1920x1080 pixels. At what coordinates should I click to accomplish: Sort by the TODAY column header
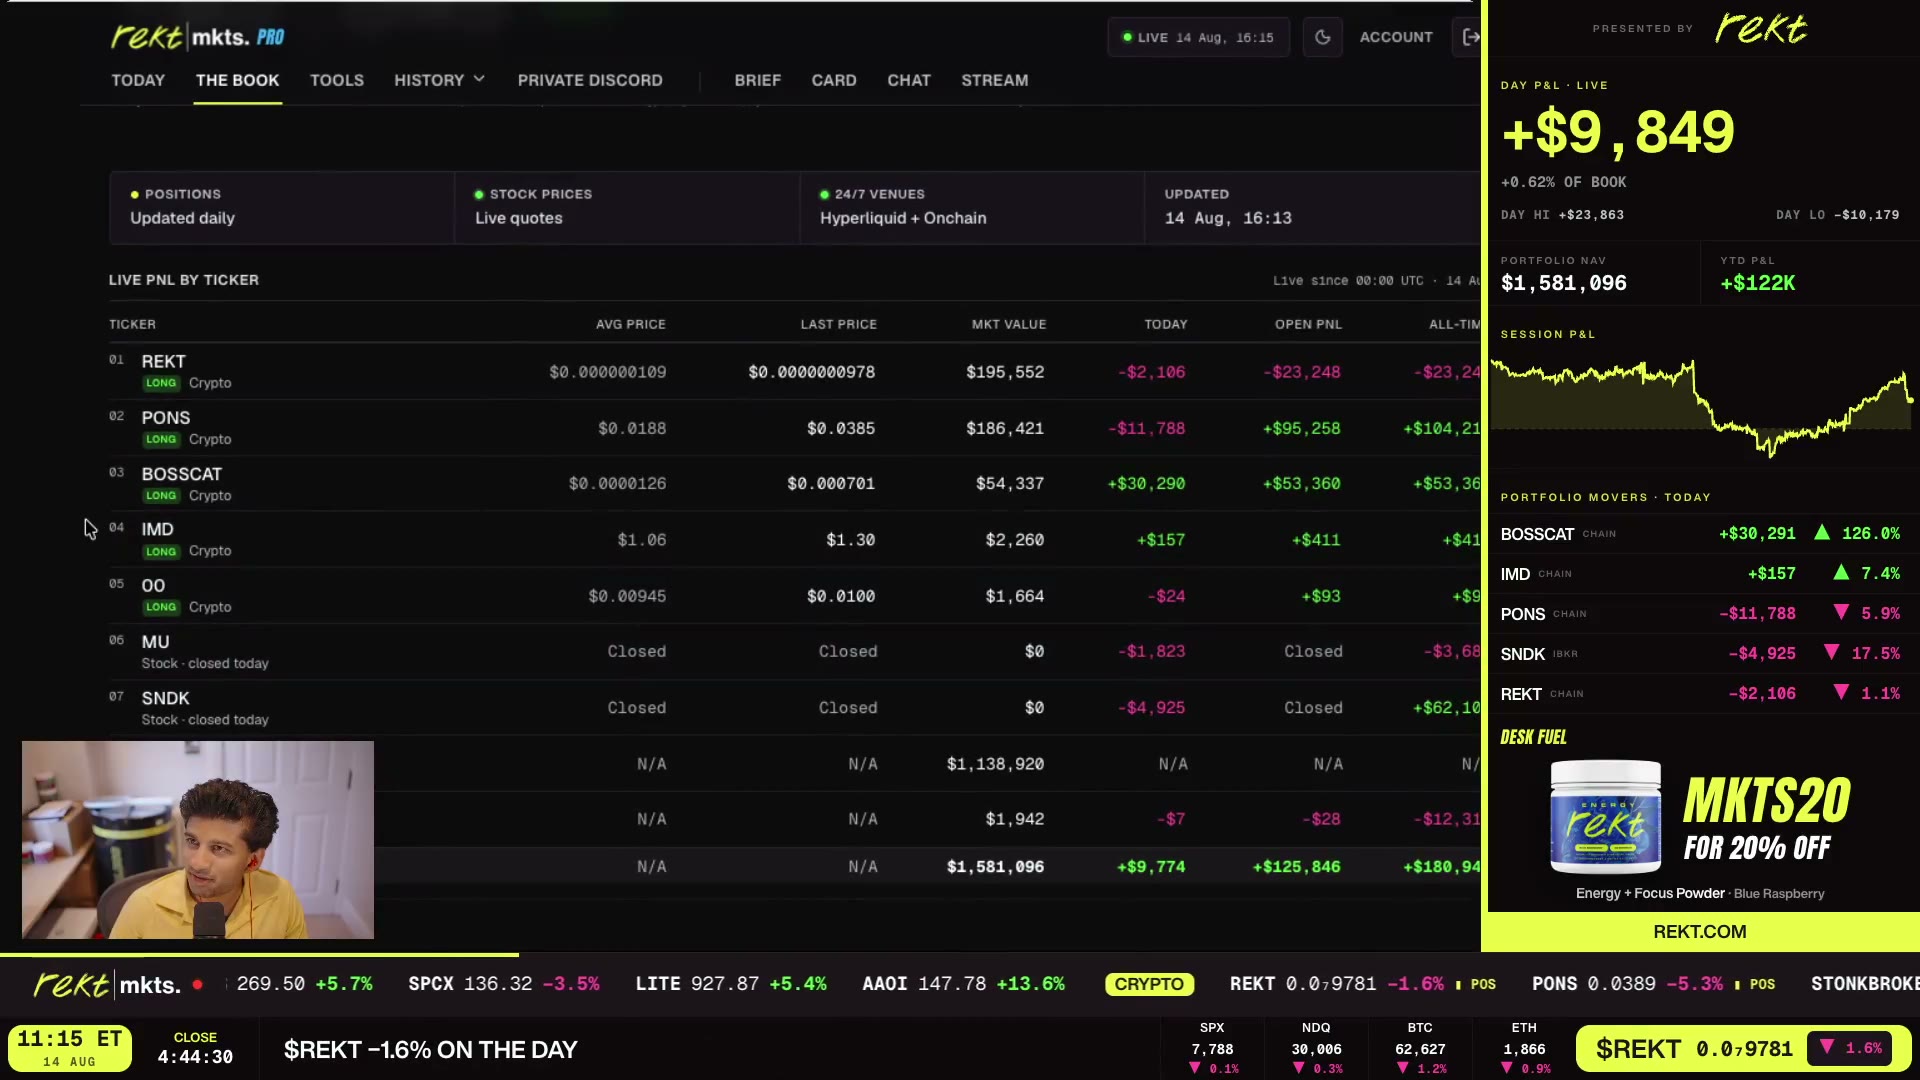click(x=1165, y=324)
